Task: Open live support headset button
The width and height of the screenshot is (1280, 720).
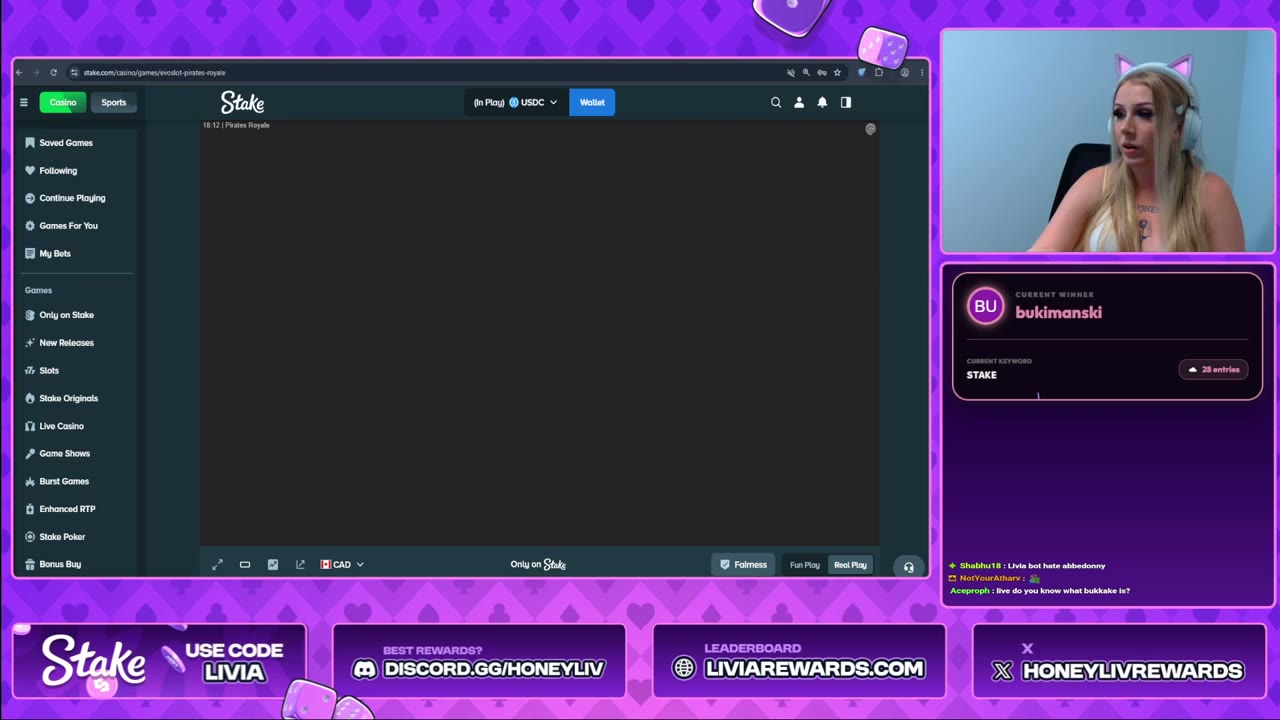Action: pos(909,567)
